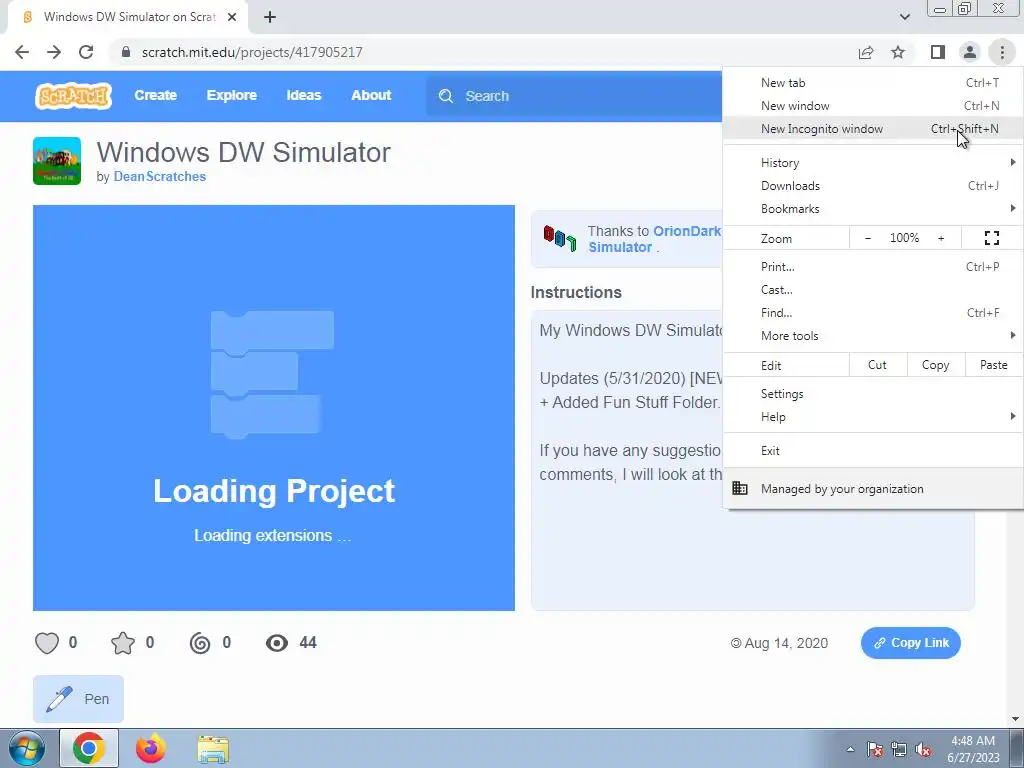Open Settings from the menu
Image resolution: width=1024 pixels, height=768 pixels.
pos(873,394)
